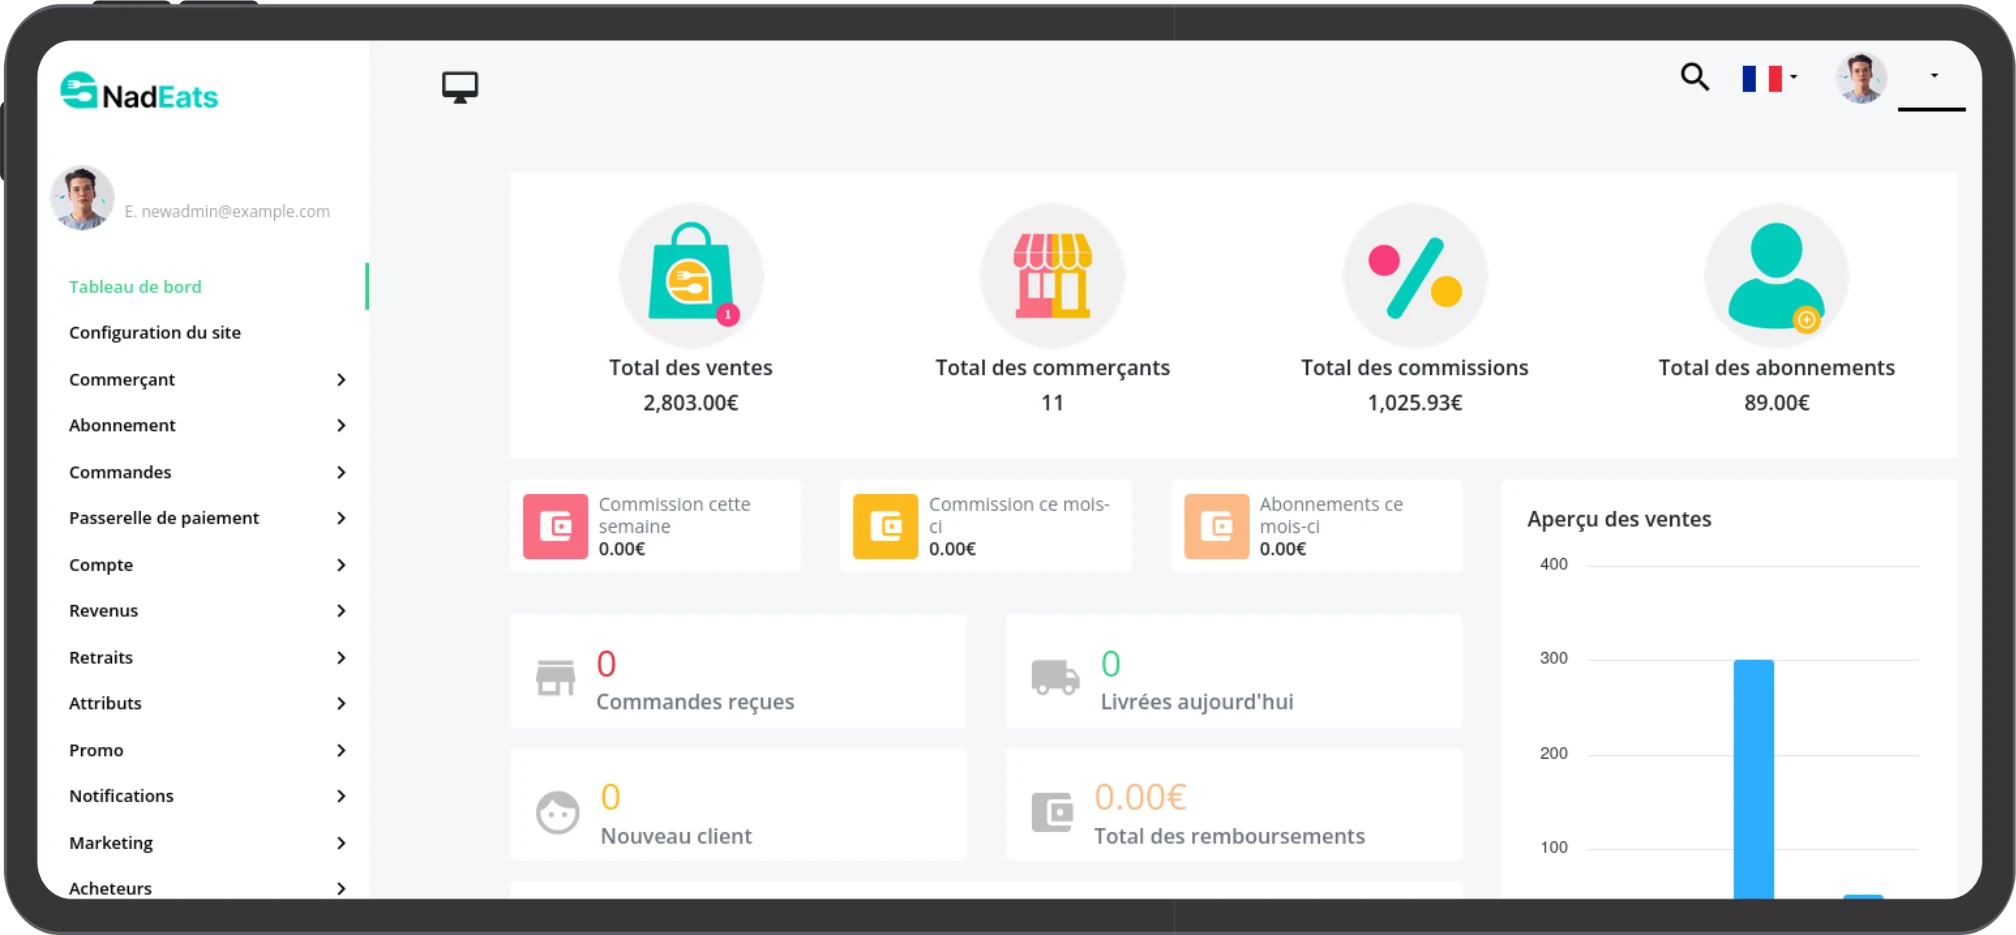2016x935 pixels.
Task: Select Attributs in the sidebar
Action: pos(105,704)
